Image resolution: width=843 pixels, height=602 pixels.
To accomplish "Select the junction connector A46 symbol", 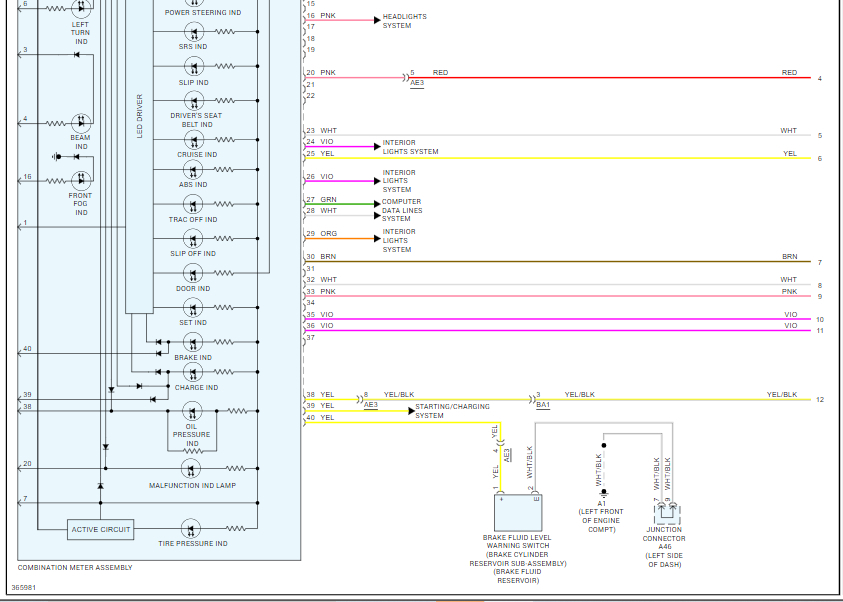I will coord(664,513).
